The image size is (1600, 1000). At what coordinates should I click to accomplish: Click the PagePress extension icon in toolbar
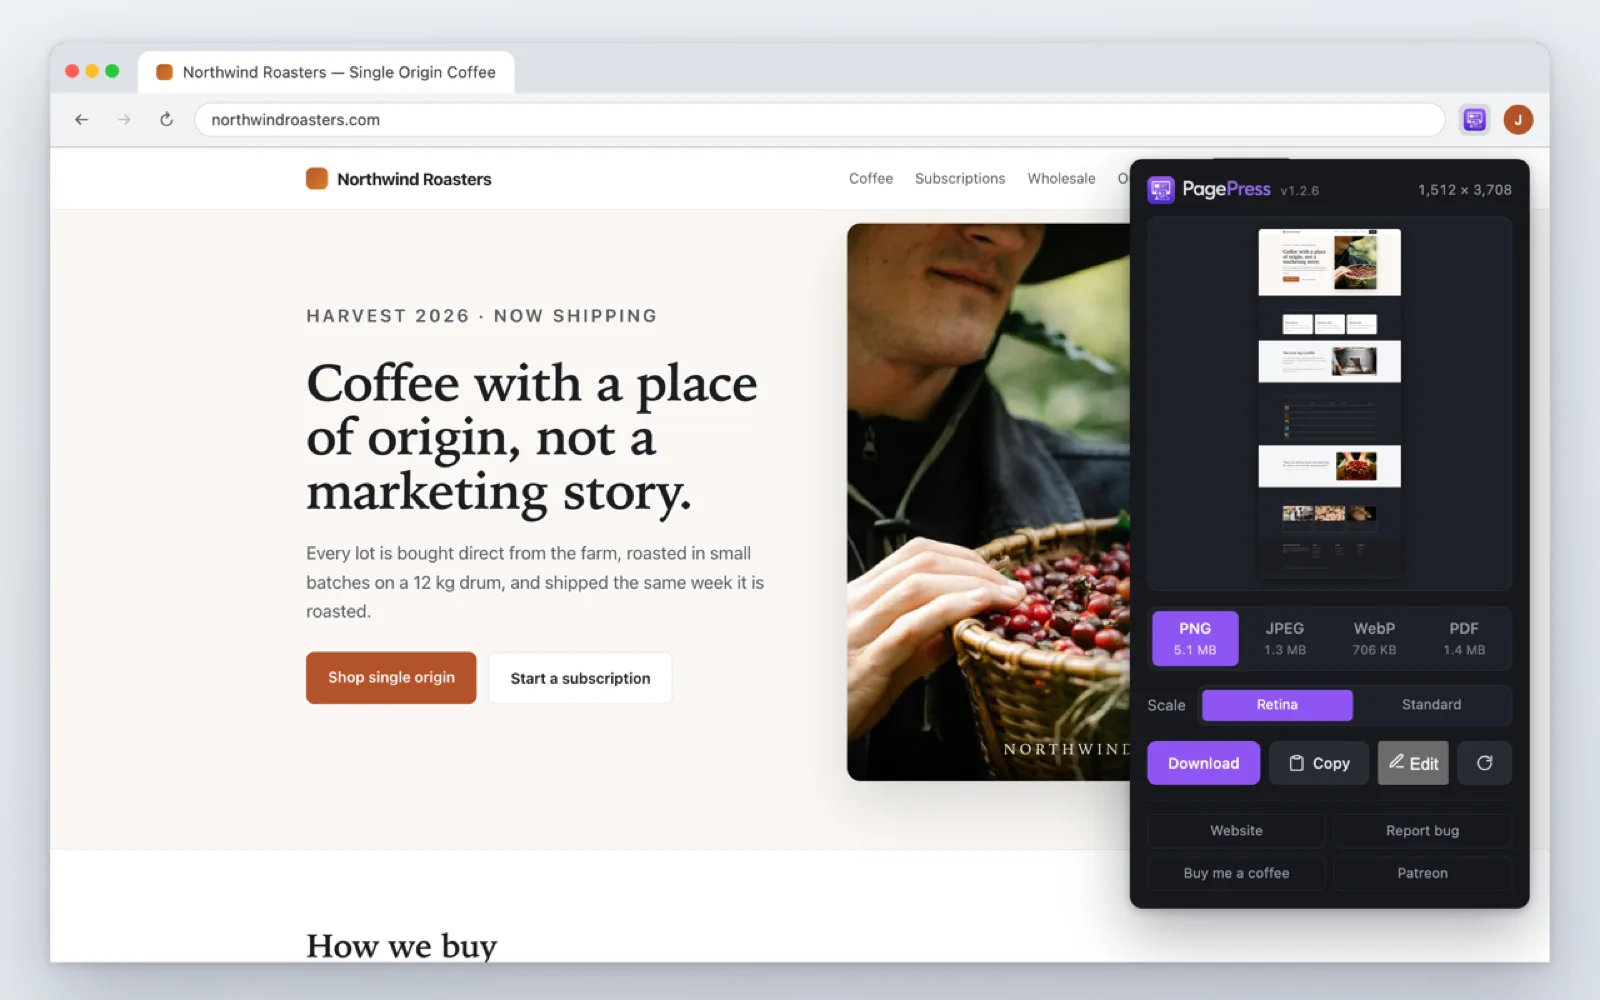point(1474,120)
